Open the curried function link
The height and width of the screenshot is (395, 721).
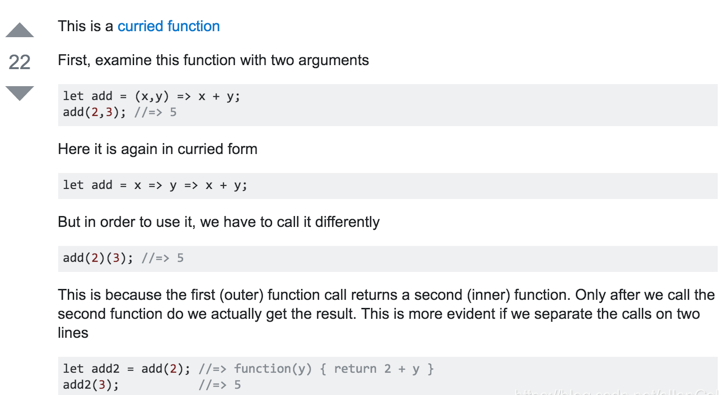click(169, 26)
